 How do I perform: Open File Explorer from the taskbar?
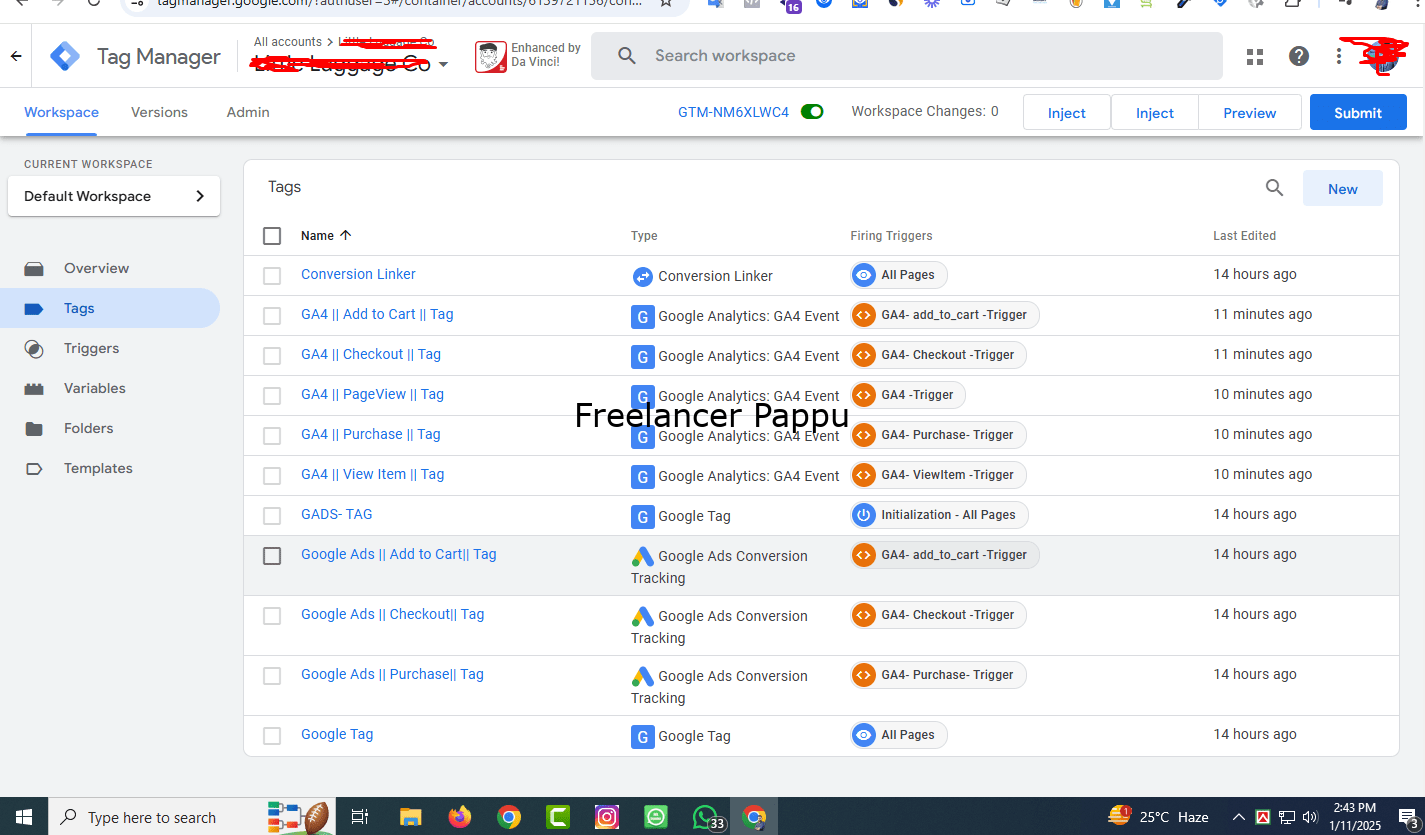tap(411, 817)
